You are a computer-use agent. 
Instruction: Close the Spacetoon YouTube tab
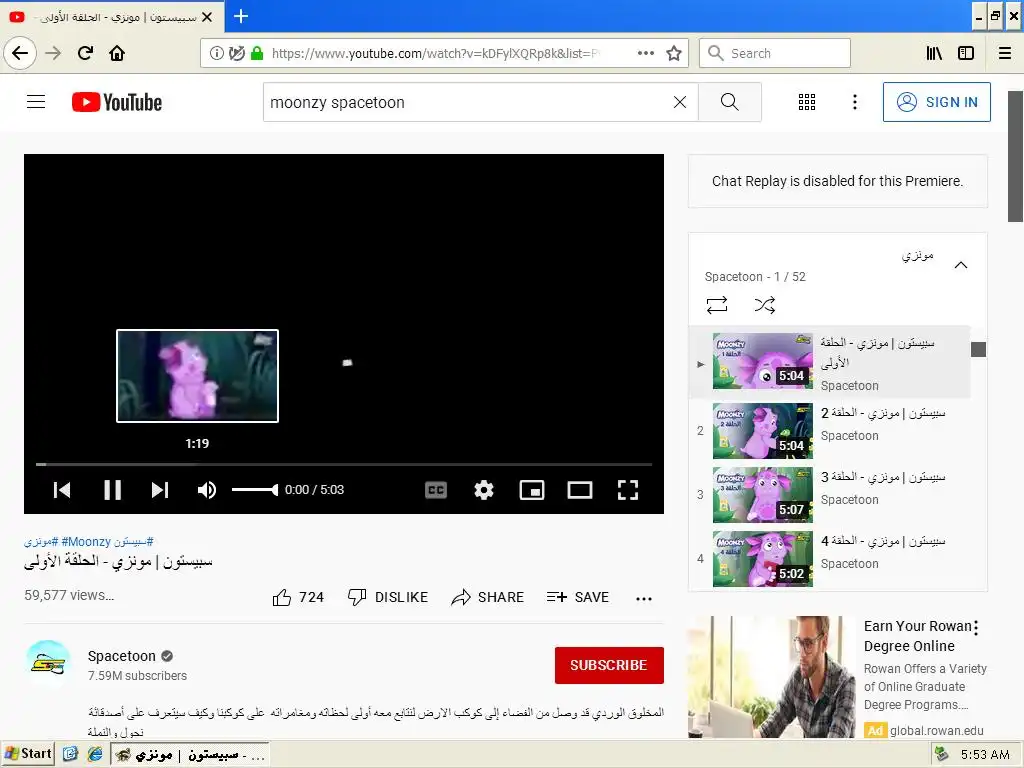pyautogui.click(x=207, y=17)
